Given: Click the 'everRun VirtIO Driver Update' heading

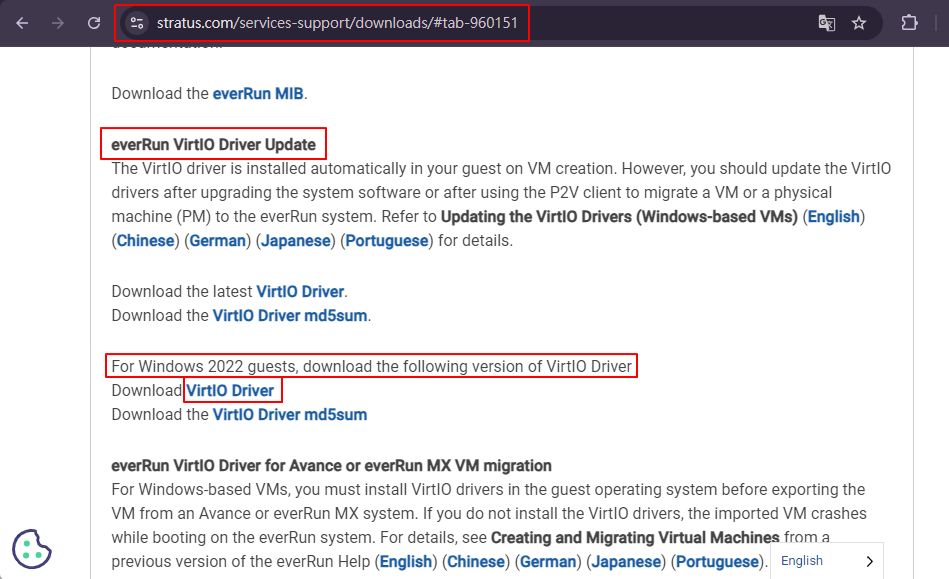Looking at the screenshot, I should click(213, 145).
